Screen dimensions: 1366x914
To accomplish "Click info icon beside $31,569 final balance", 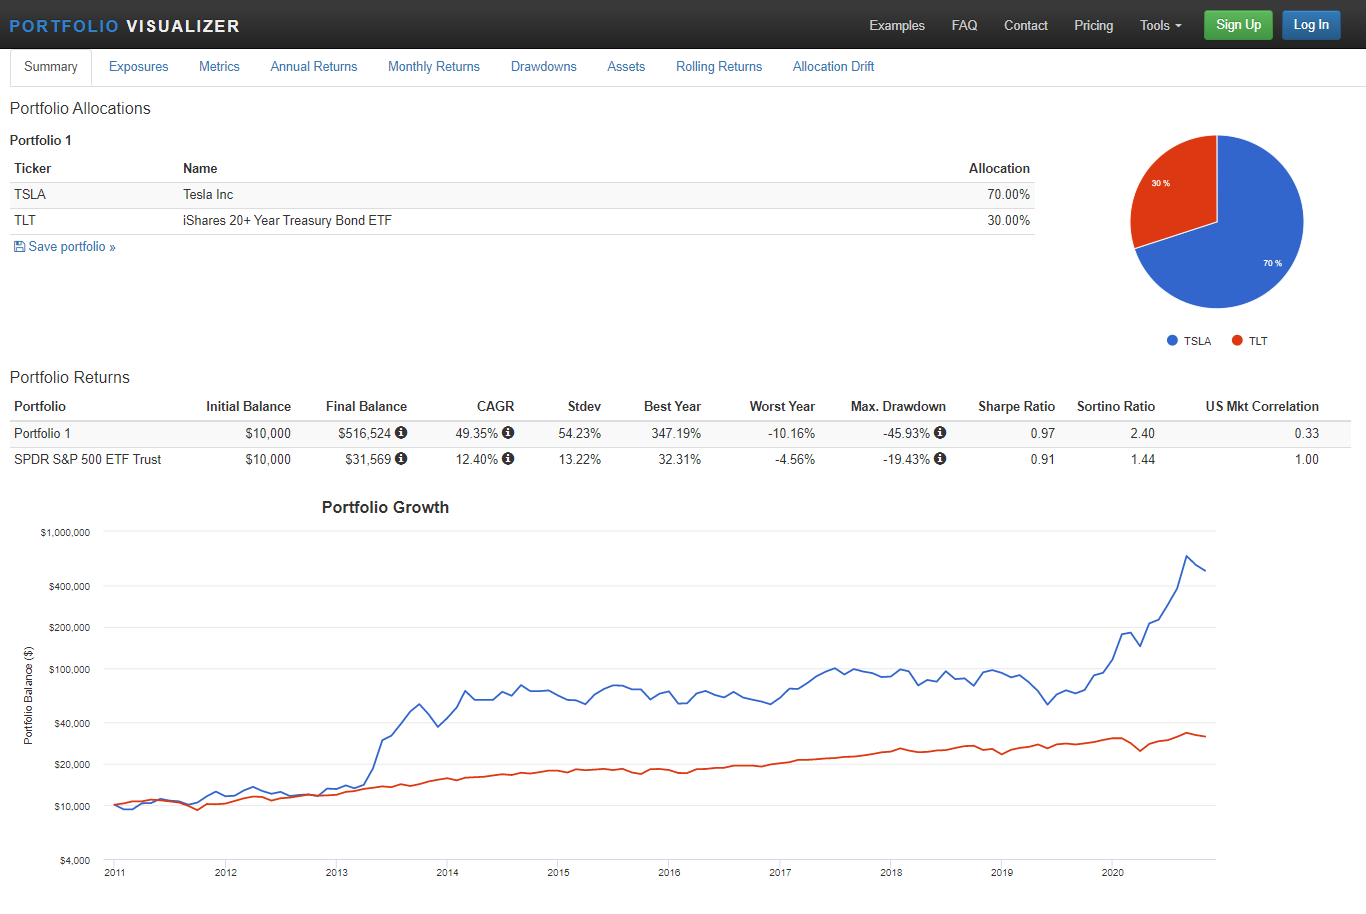I will coord(401,459).
